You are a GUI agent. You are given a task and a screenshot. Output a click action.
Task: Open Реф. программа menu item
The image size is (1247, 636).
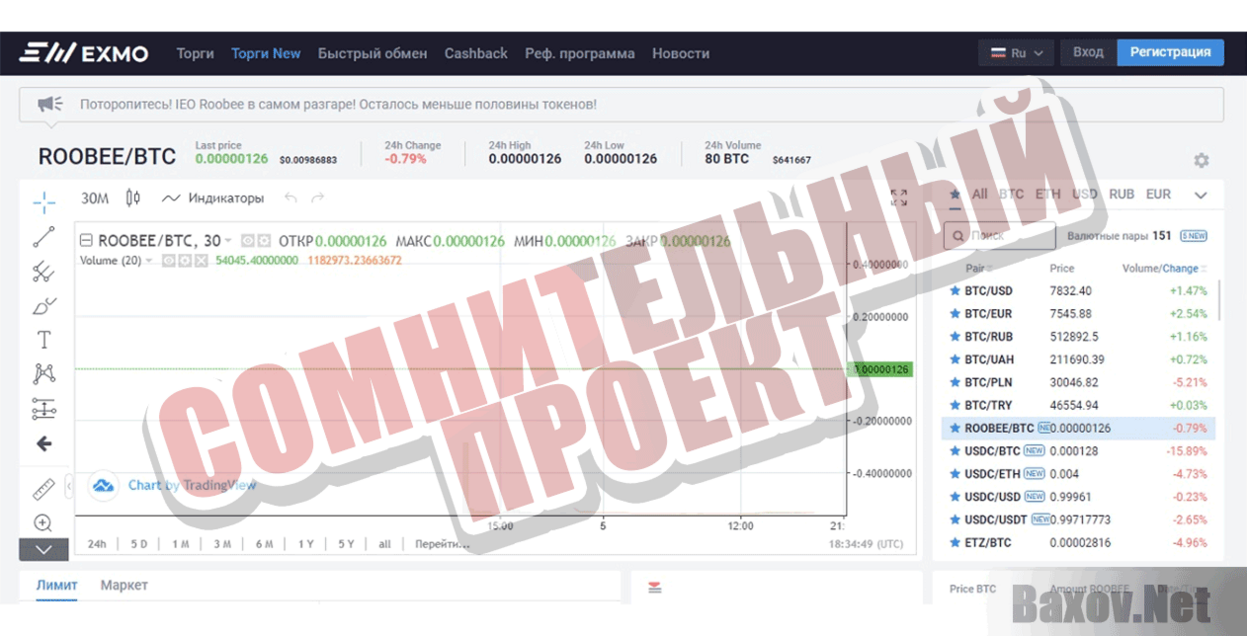[580, 53]
